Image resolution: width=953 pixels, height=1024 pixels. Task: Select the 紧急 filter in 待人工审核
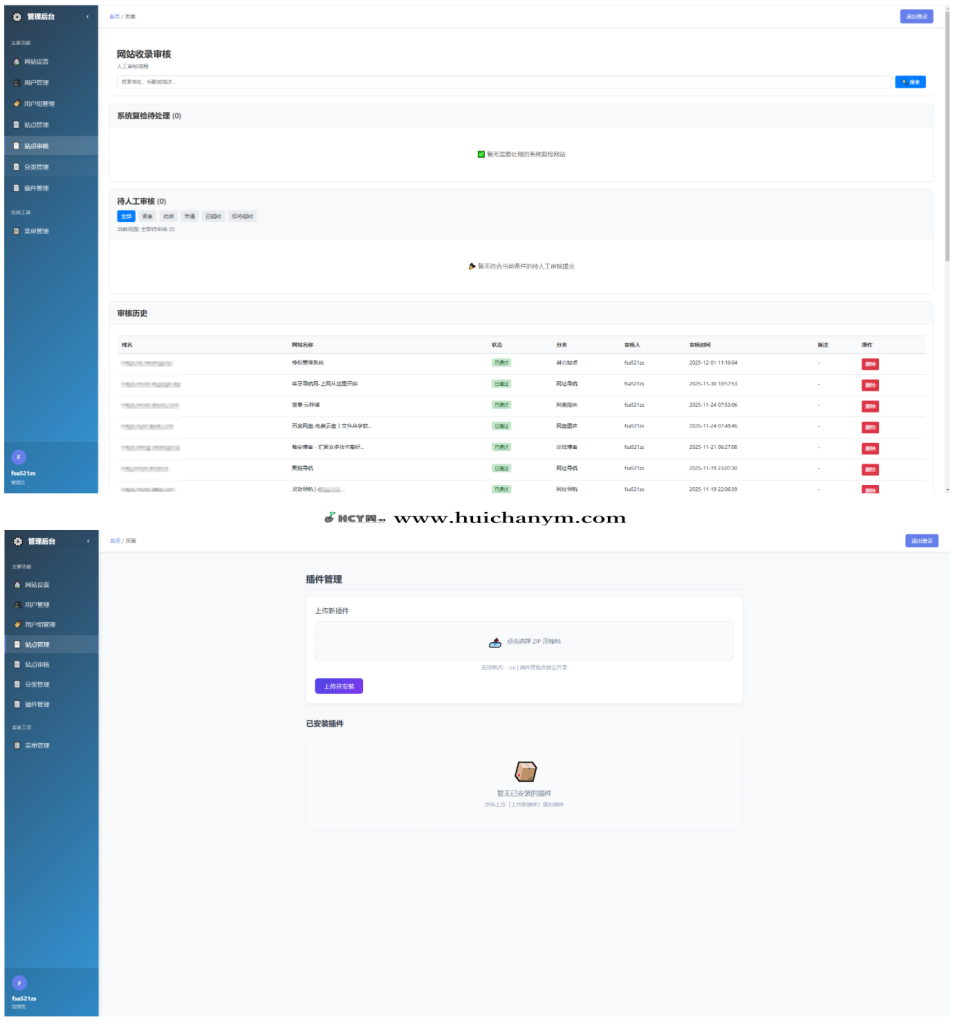[147, 216]
